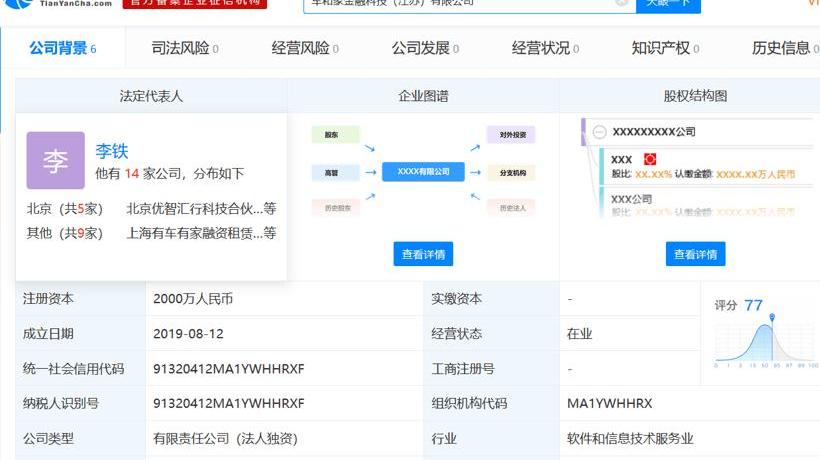The image size is (820, 460).
Task: Click 查看详情 under 股权结构图
Action: click(x=695, y=254)
